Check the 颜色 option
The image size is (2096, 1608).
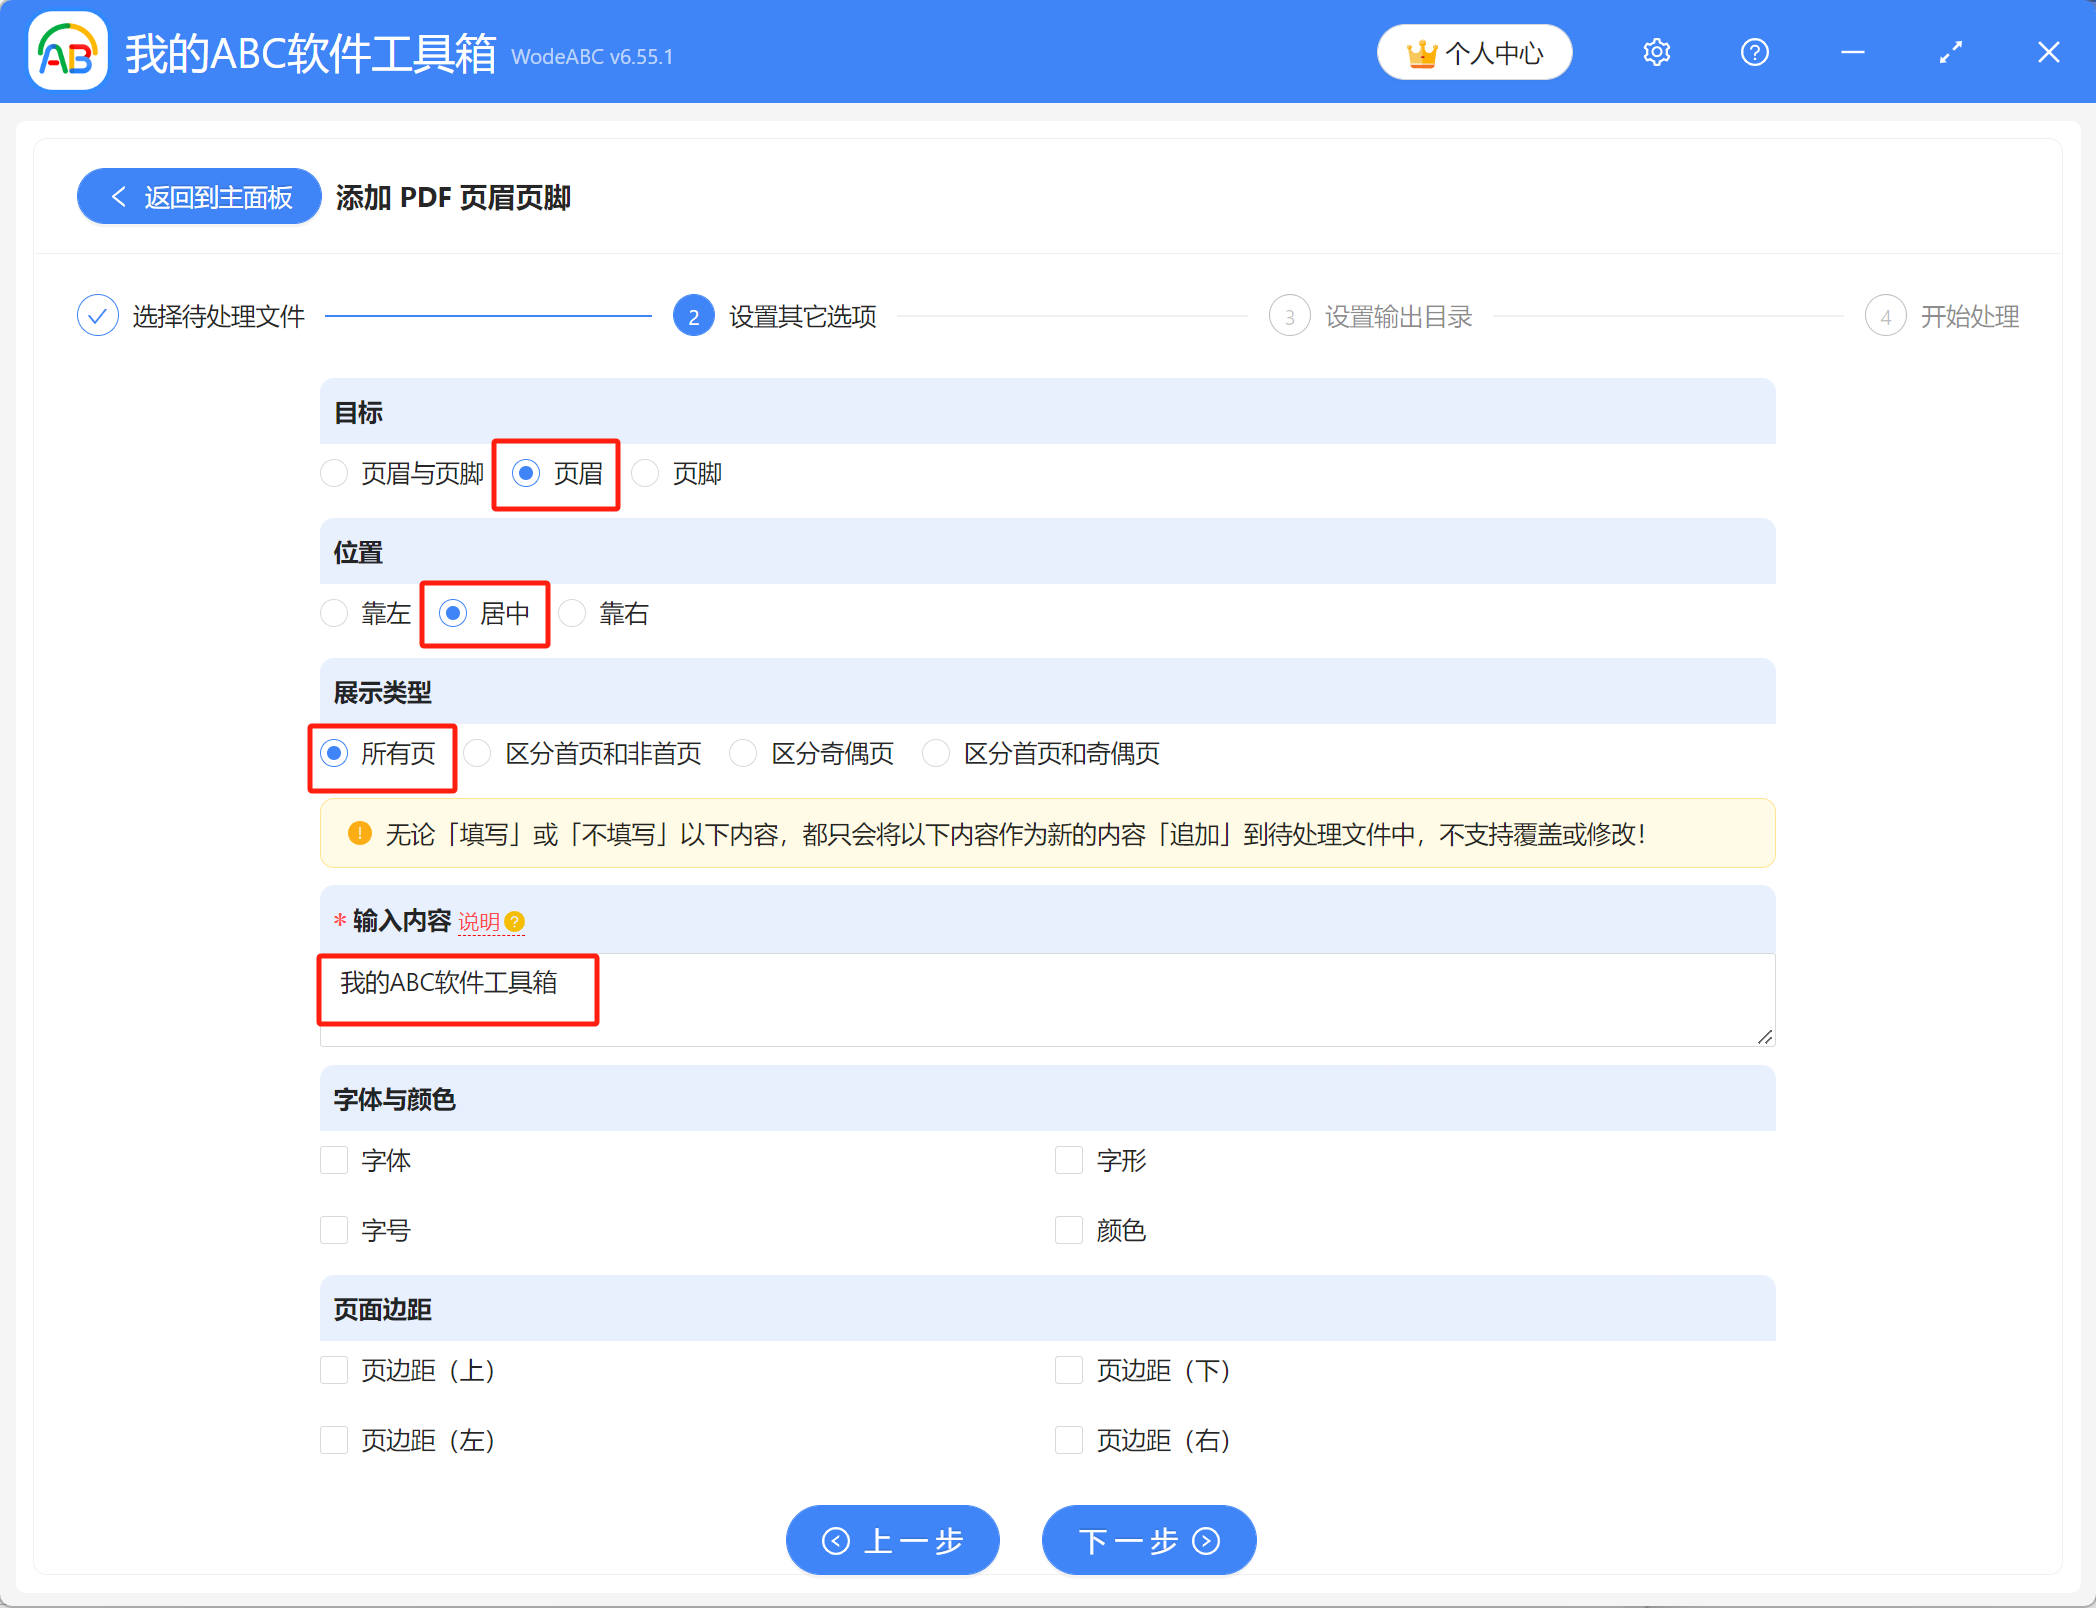(1068, 1230)
